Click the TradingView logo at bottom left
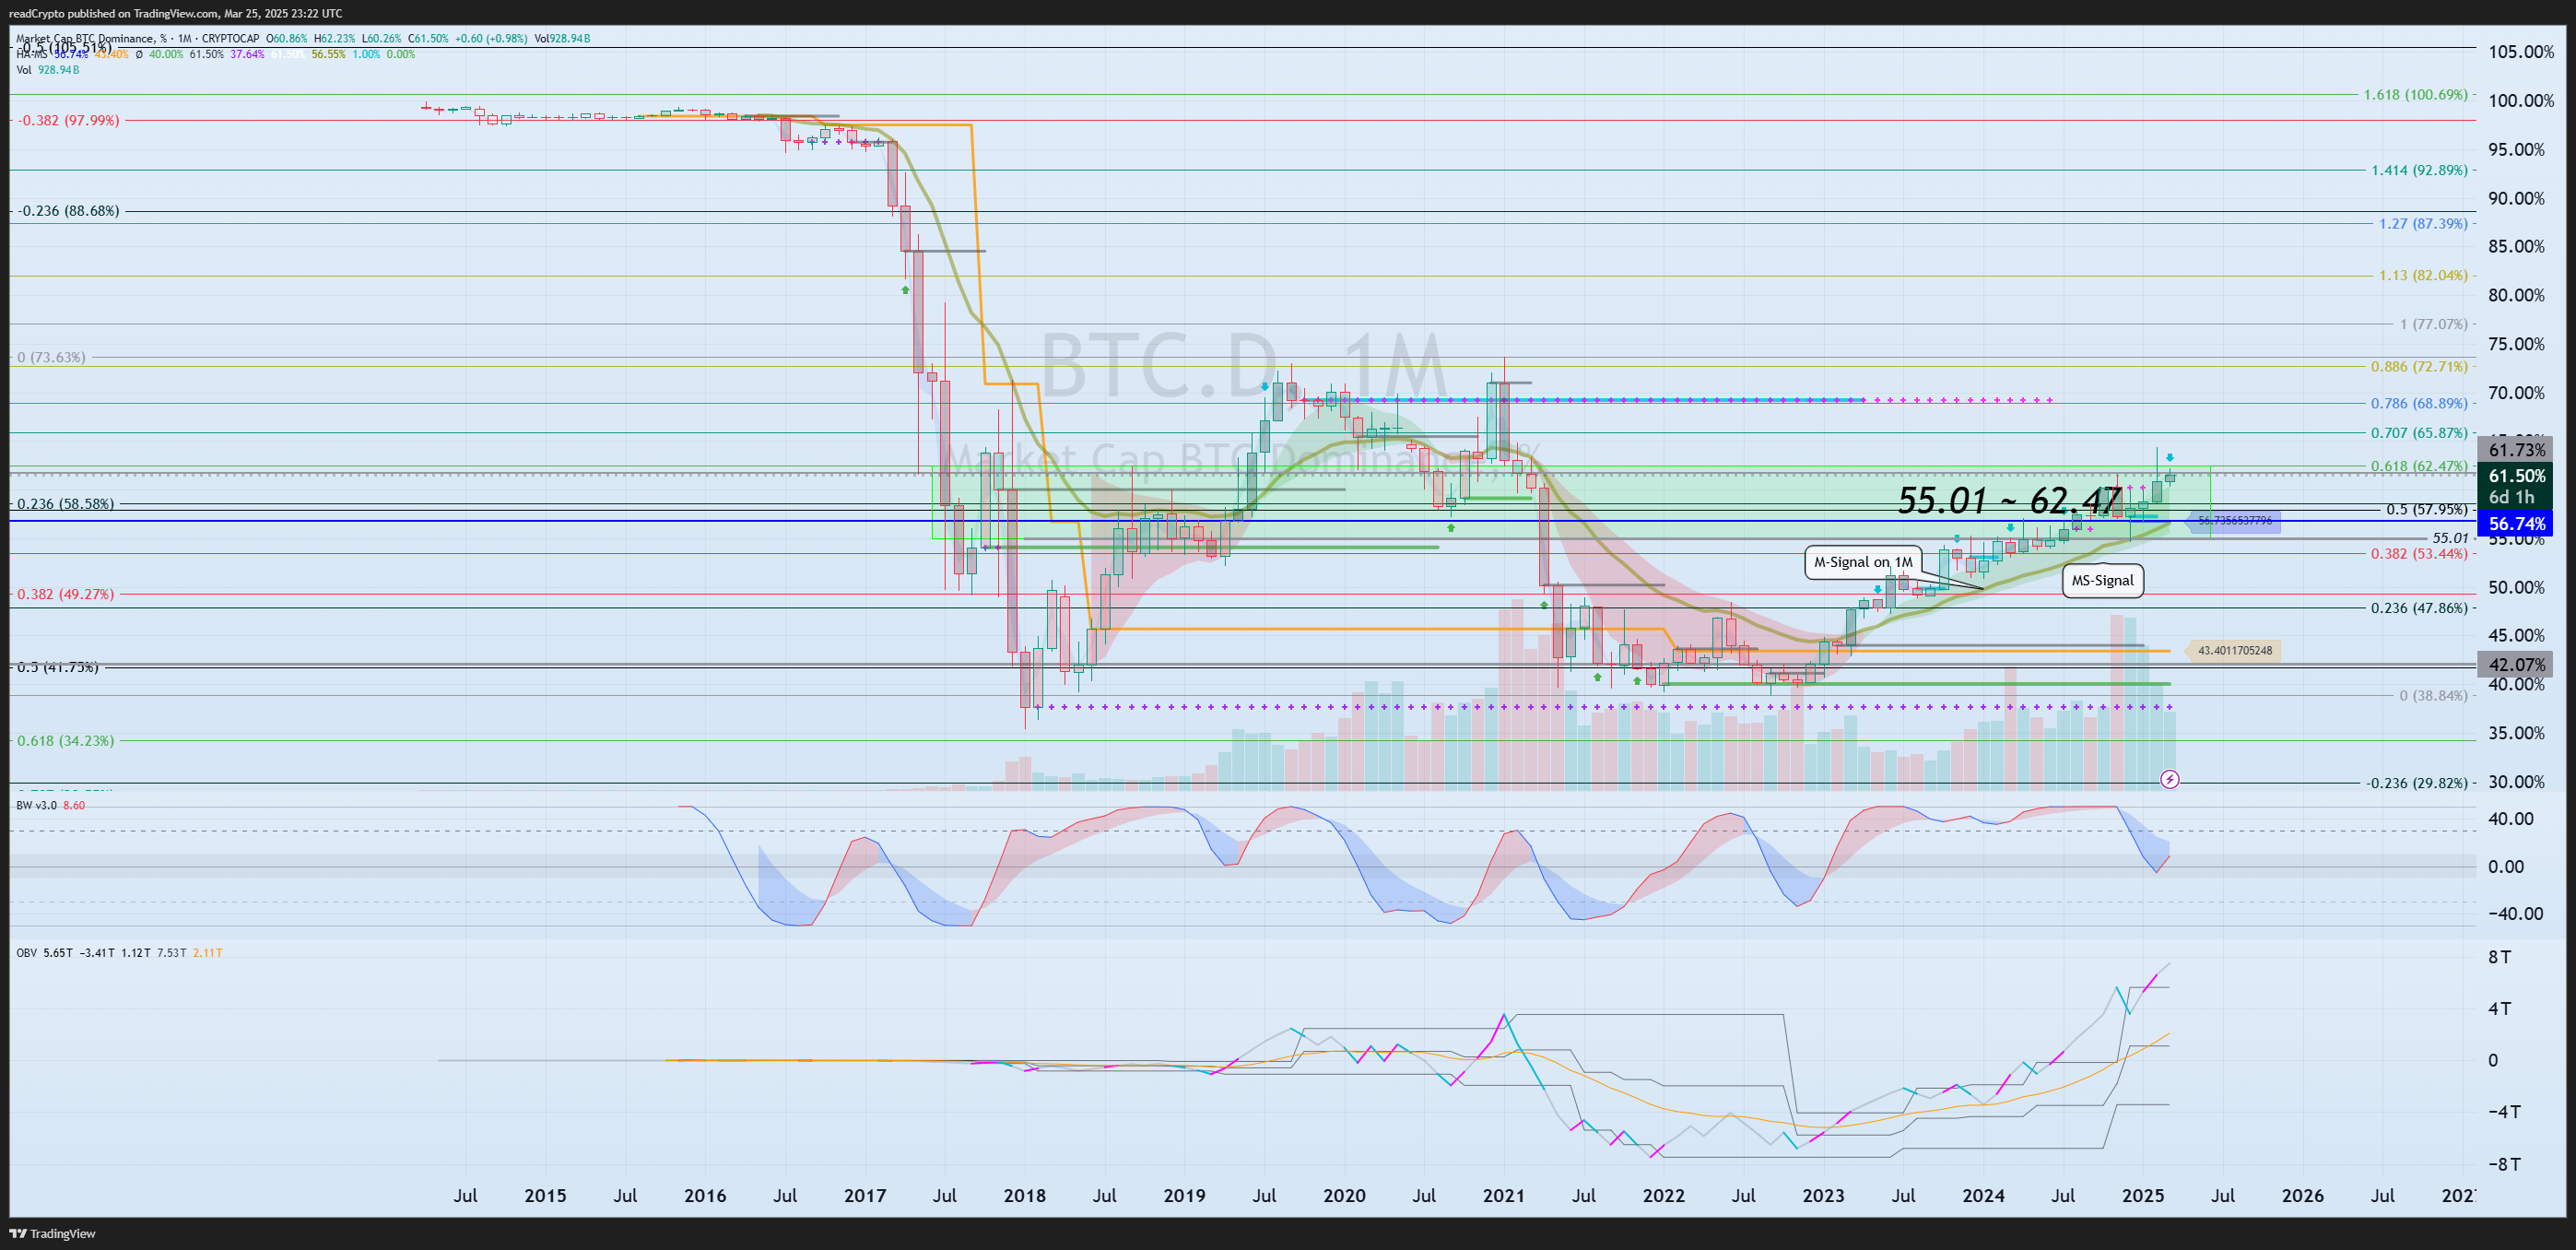This screenshot has width=2576, height=1250. (52, 1233)
